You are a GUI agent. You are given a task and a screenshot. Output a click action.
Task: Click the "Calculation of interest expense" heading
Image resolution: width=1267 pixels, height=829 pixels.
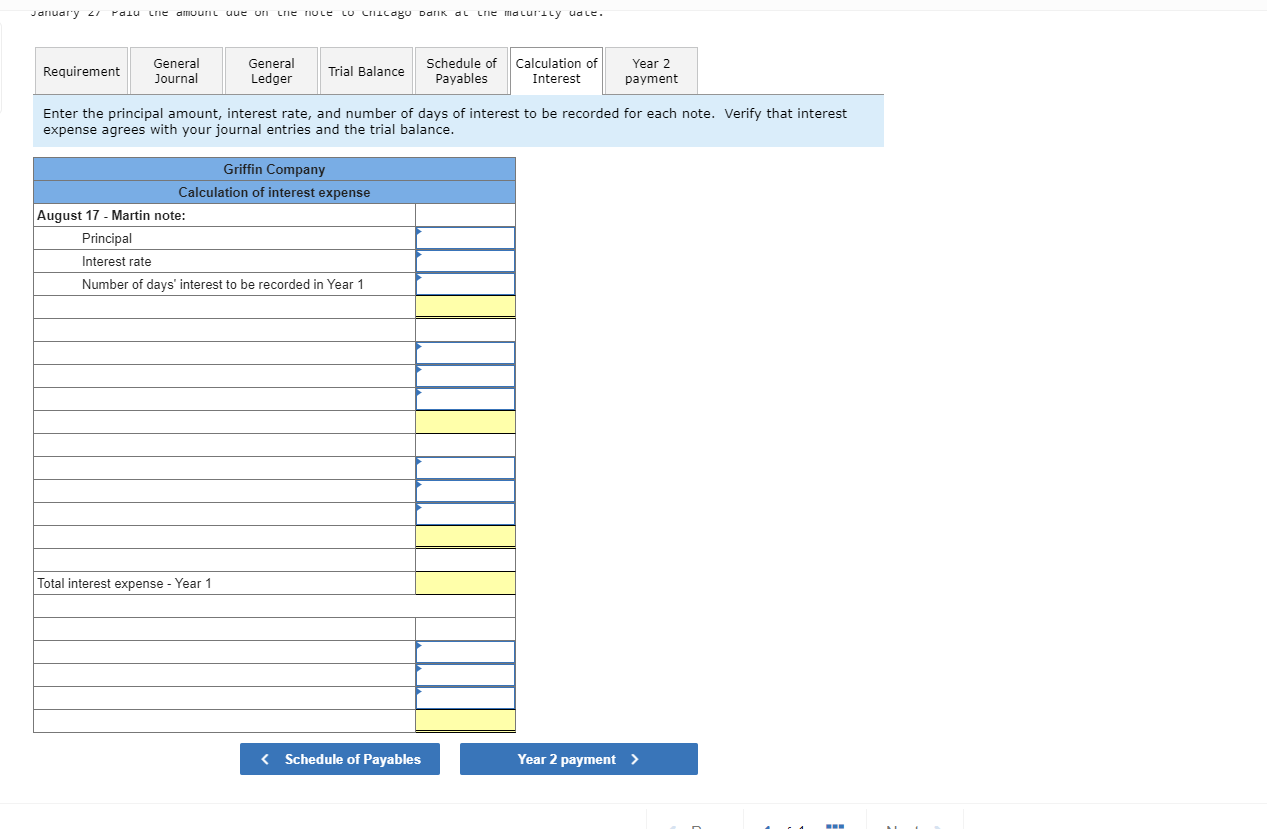(x=274, y=192)
